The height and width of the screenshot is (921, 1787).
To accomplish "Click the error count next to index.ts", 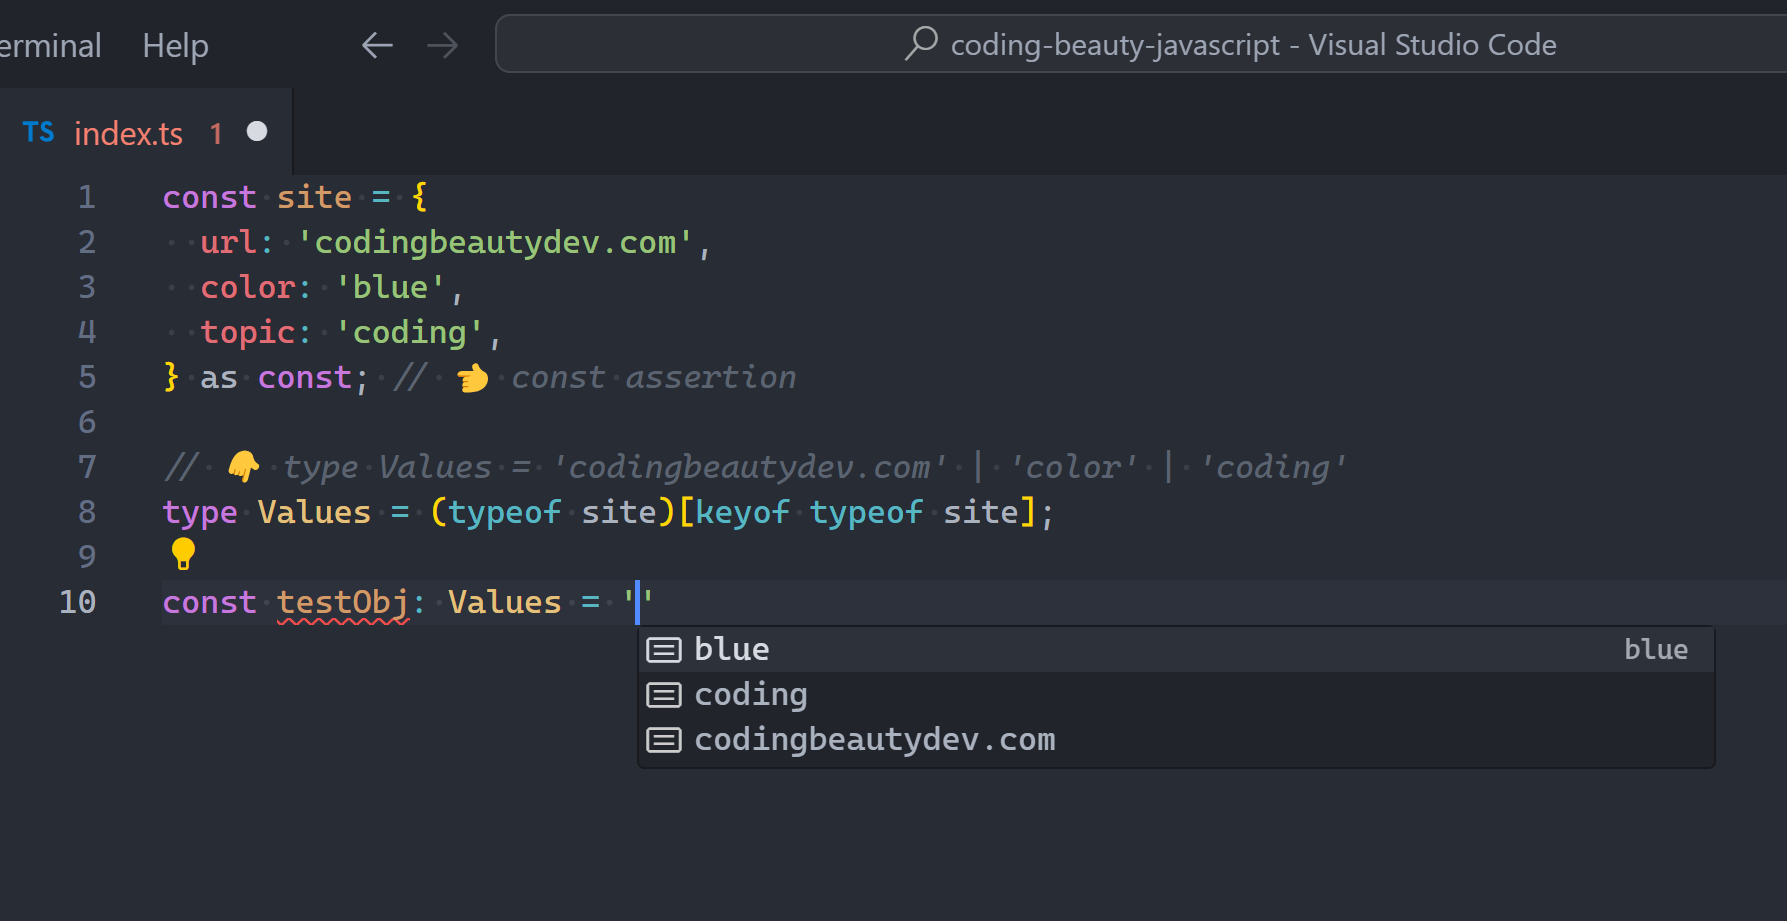I will [216, 132].
